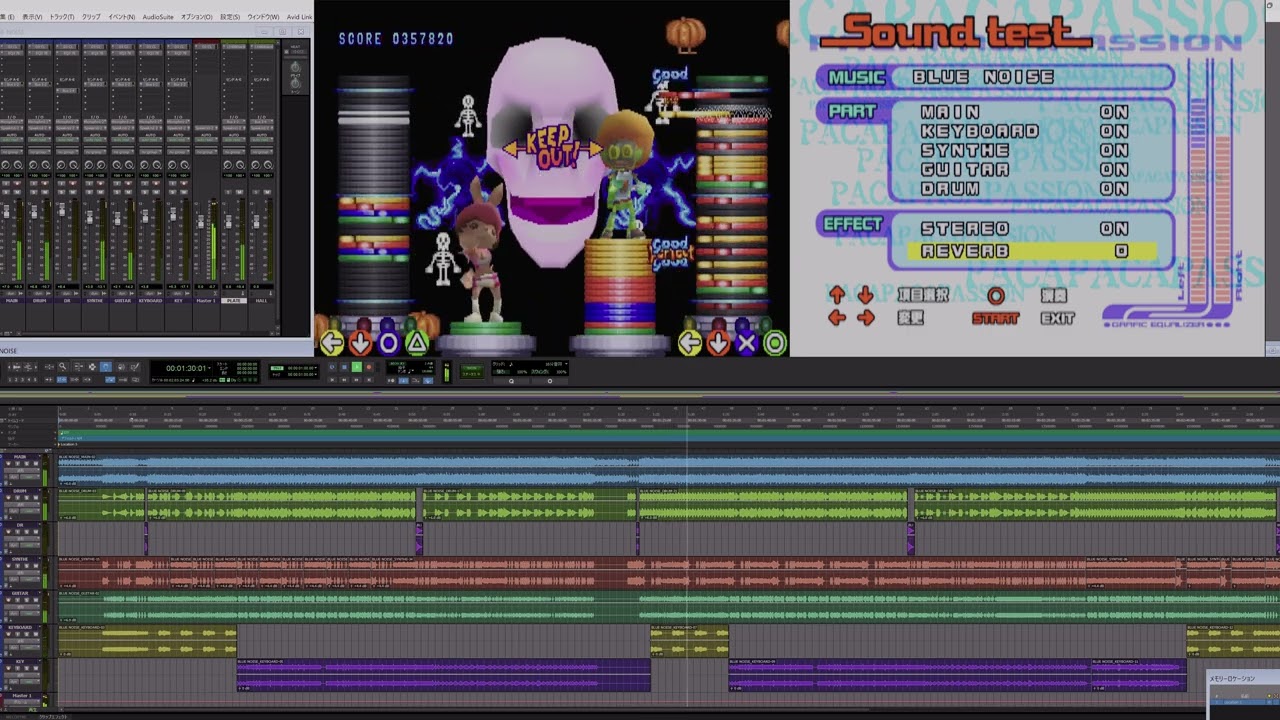Select the Zoomer magnifier tool in edit toolbar
The width and height of the screenshot is (1280, 720).
(x=62, y=367)
